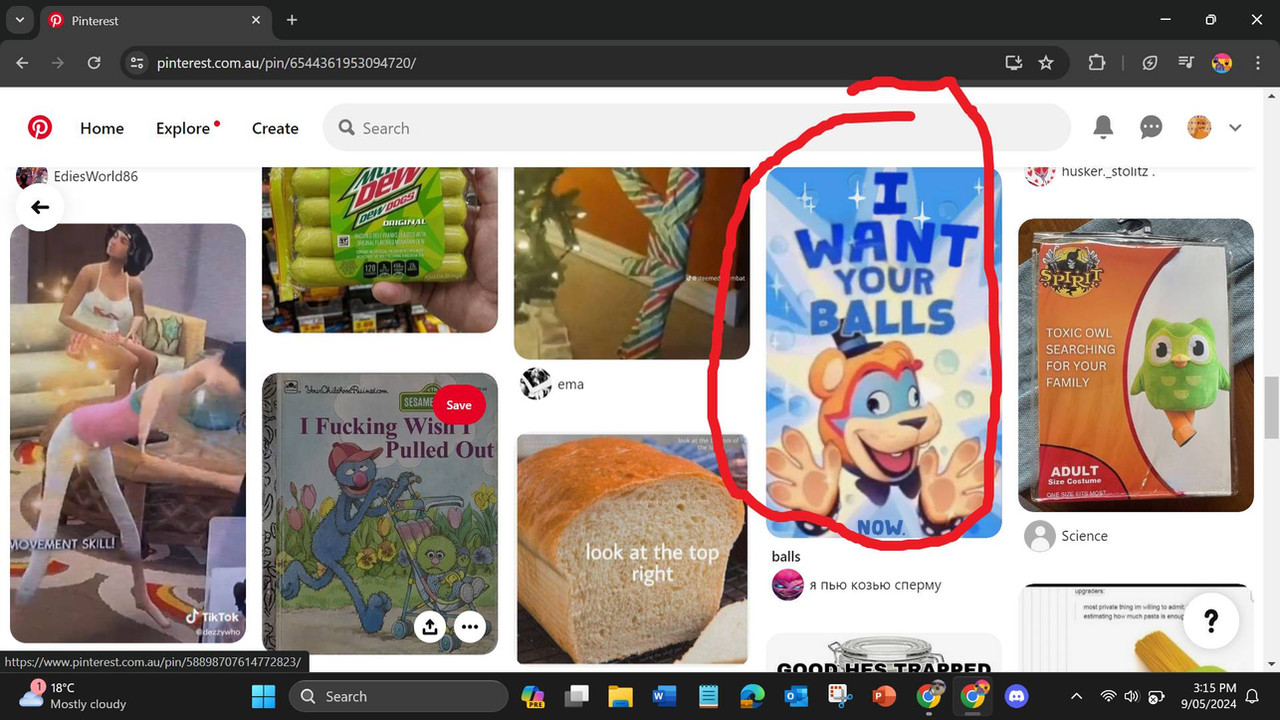Image resolution: width=1280 pixels, height=720 pixels.
Task: Open Microsoft Edge from taskbar
Action: point(753,696)
